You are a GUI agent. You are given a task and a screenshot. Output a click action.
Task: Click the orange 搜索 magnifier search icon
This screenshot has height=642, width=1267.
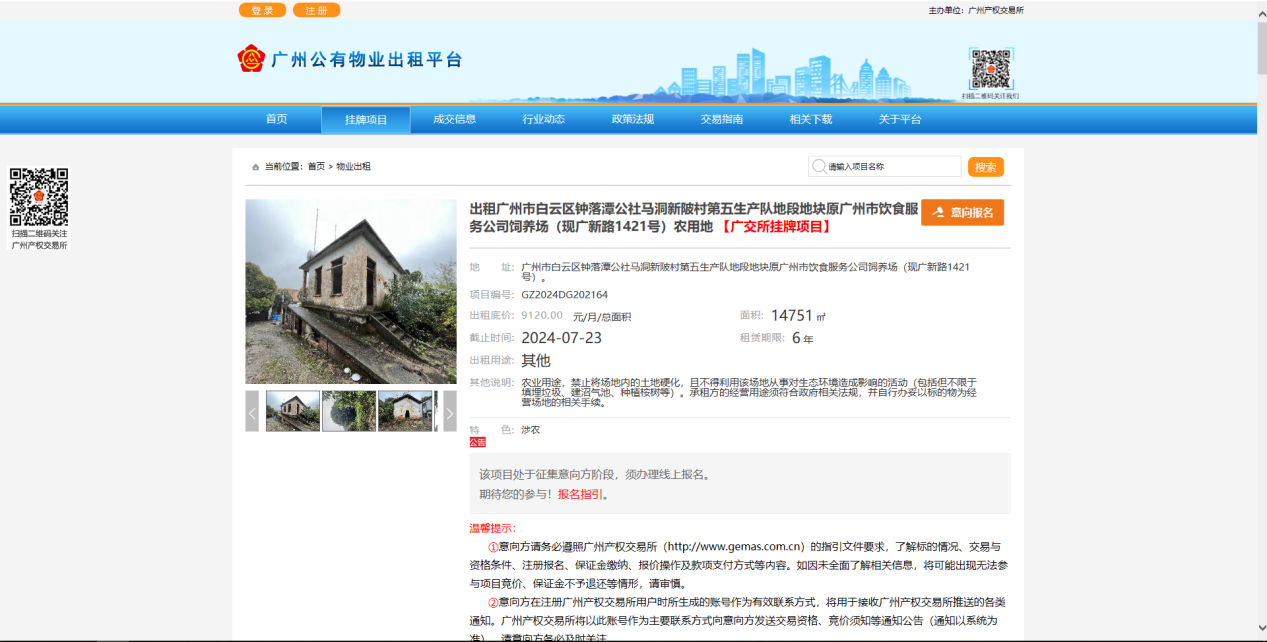pyautogui.click(x=984, y=166)
